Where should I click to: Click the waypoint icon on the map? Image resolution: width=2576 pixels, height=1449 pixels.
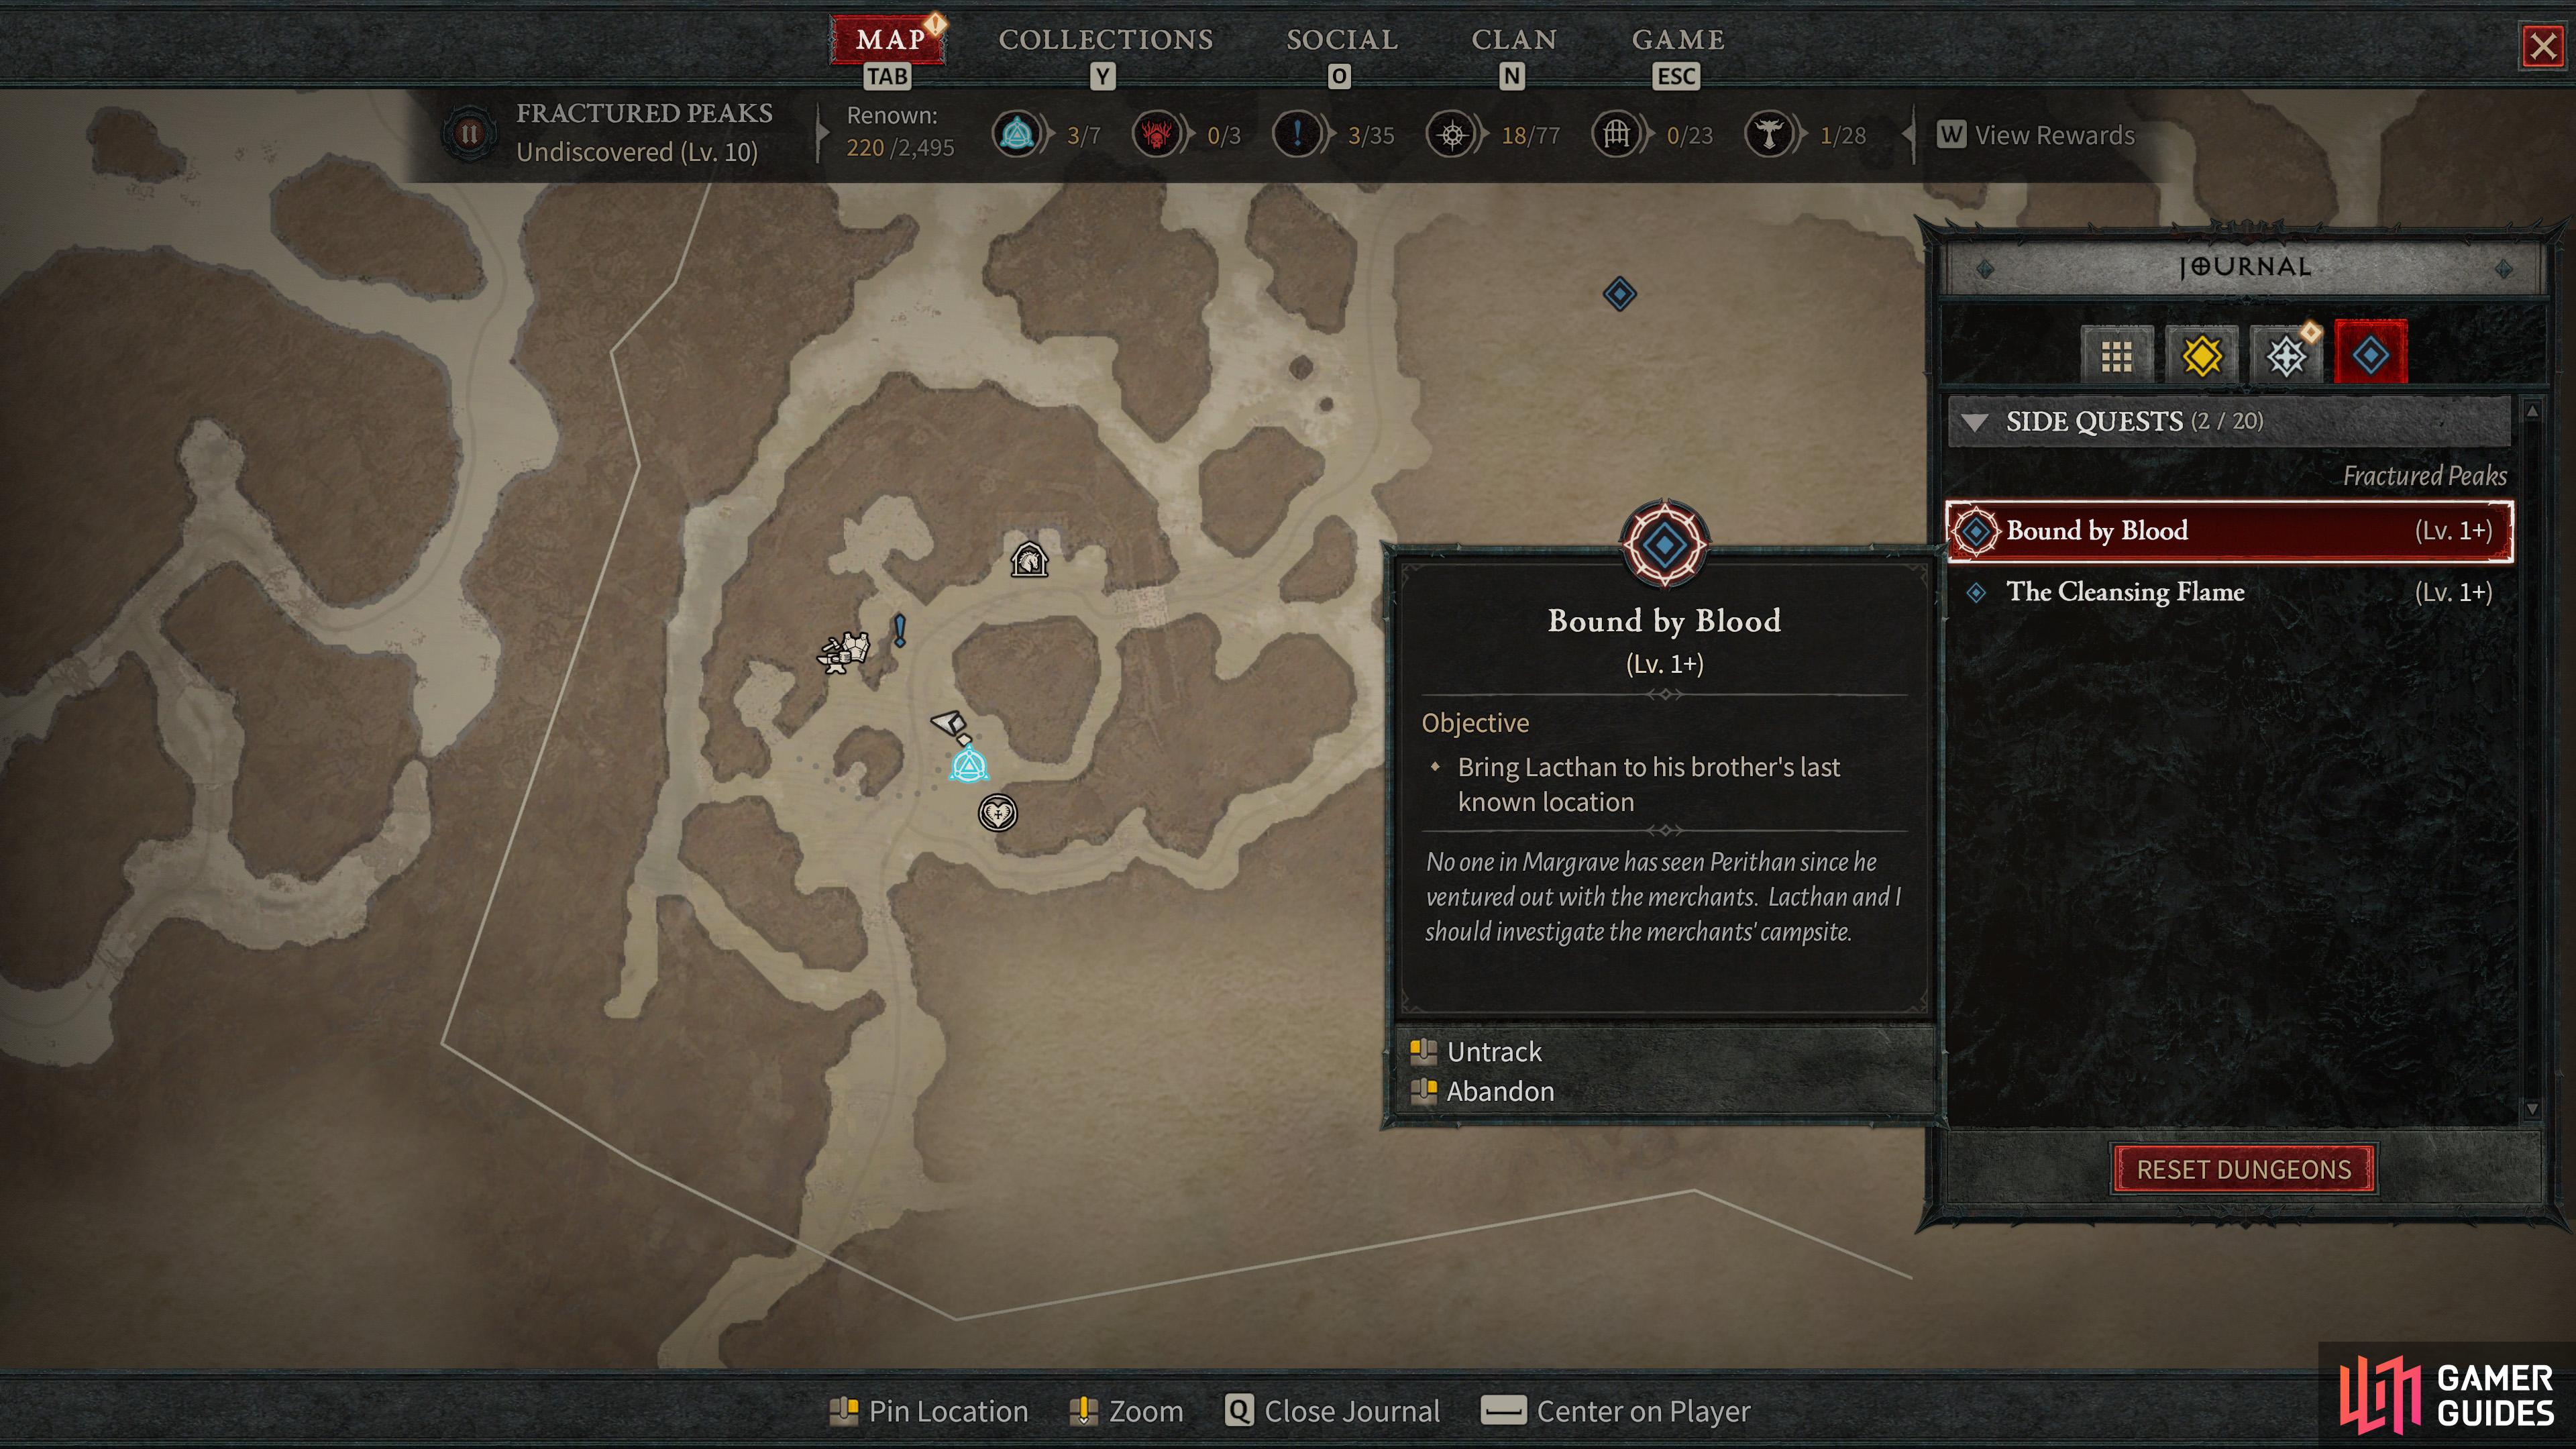tap(968, 766)
